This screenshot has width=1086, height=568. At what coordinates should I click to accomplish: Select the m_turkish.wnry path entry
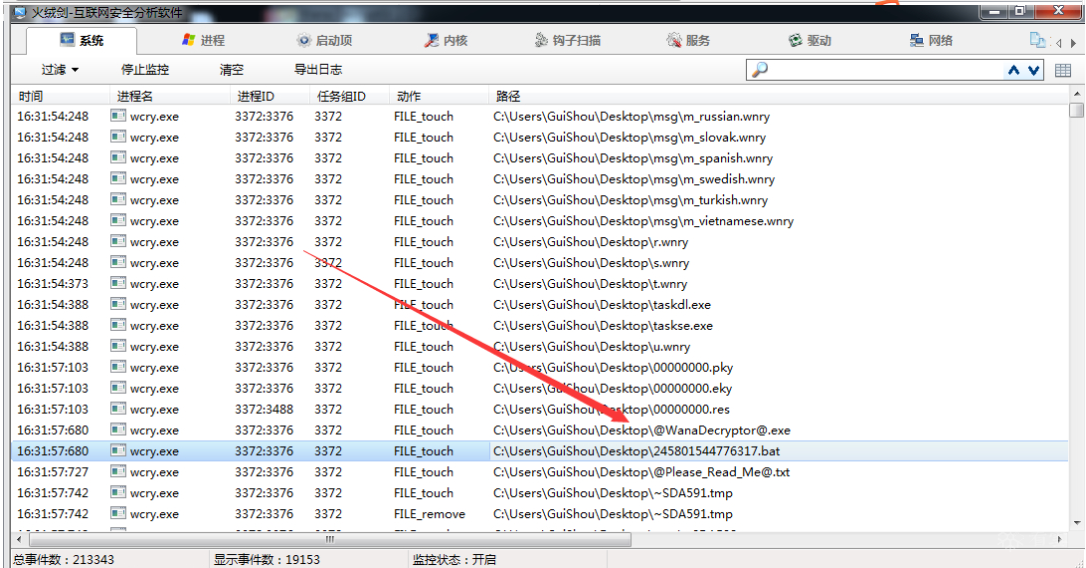(x=630, y=200)
